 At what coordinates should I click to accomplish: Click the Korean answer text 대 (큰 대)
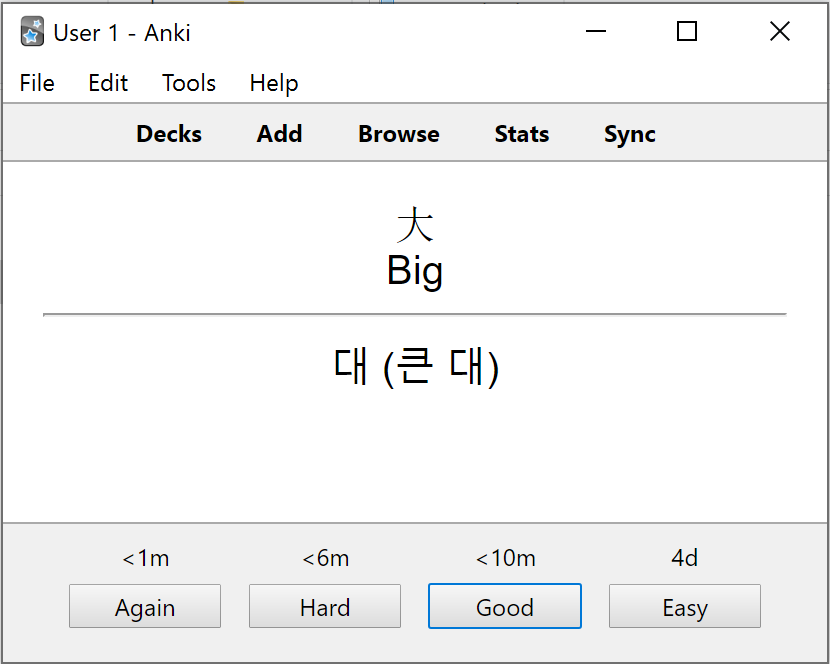tap(416, 367)
